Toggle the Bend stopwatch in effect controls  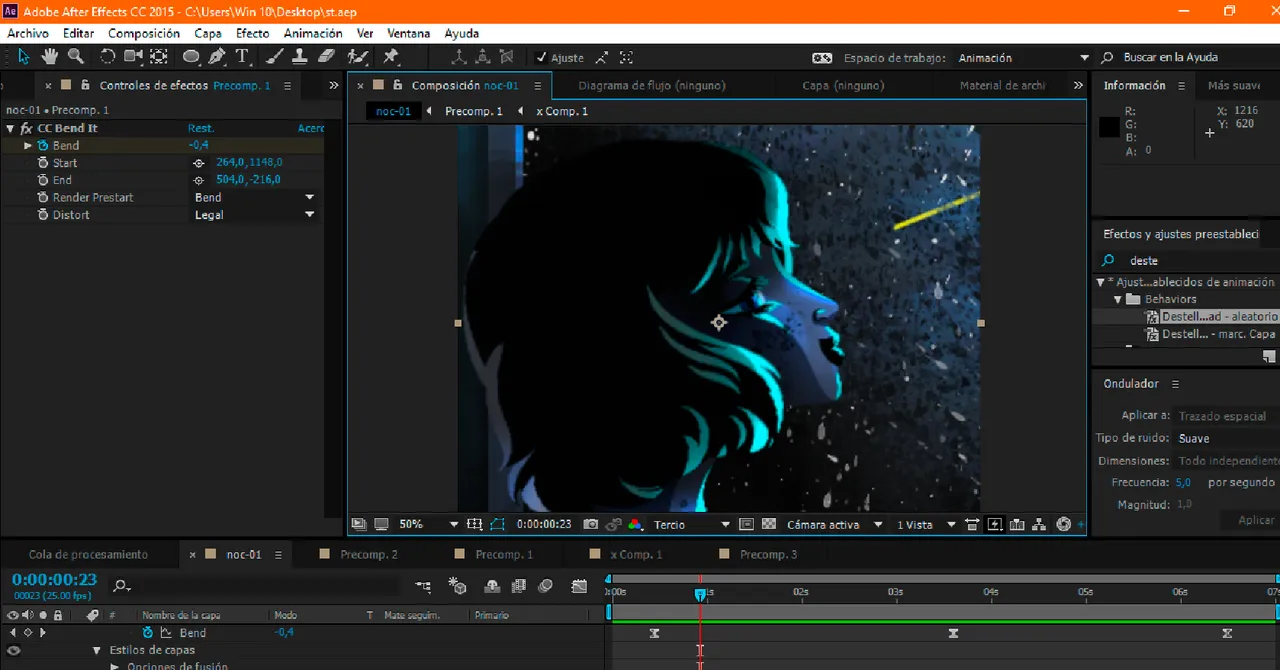[x=43, y=146]
